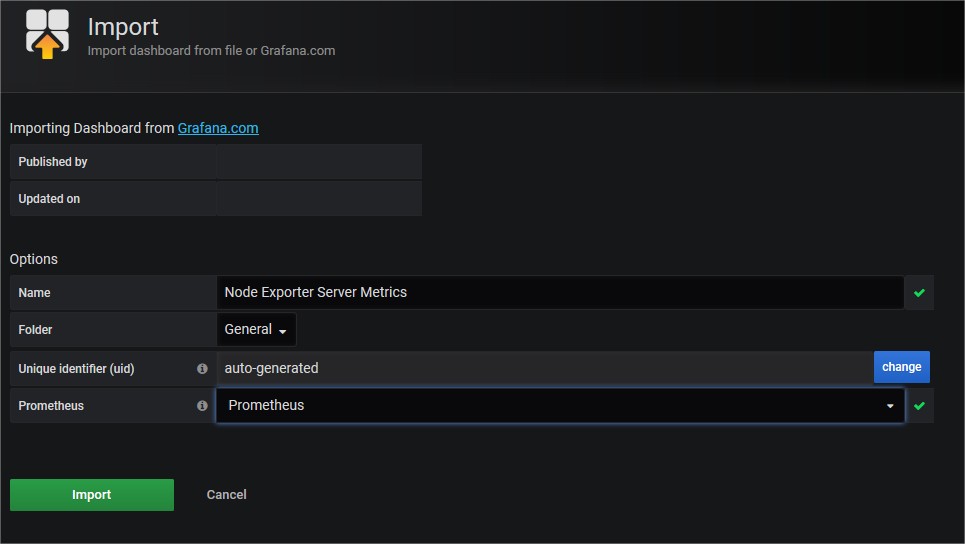Viewport: 965px width, 544px height.
Task: Click the empty Updated on value cell
Action: pyautogui.click(x=319, y=199)
